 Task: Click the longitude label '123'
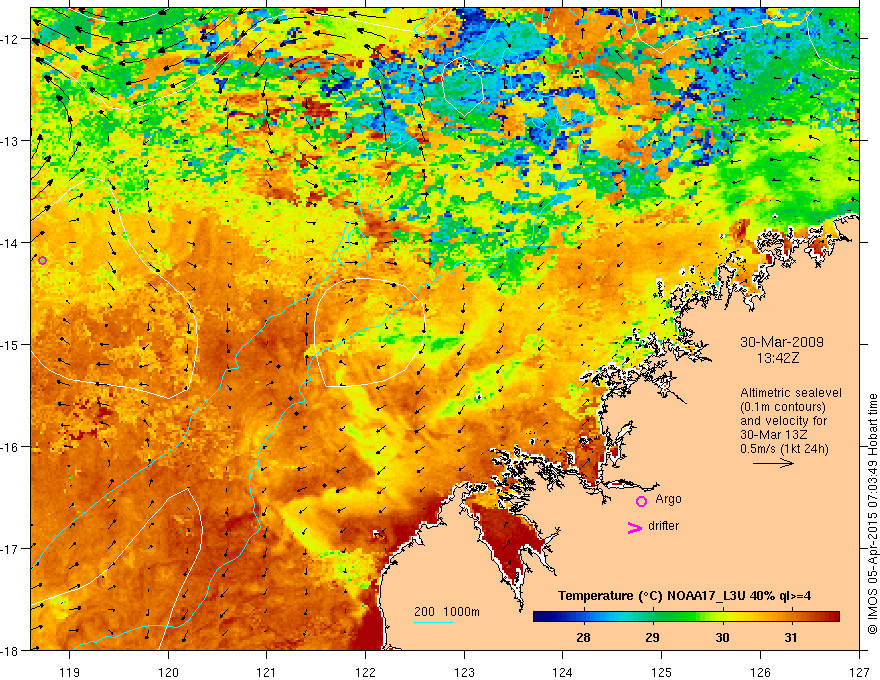(x=464, y=672)
